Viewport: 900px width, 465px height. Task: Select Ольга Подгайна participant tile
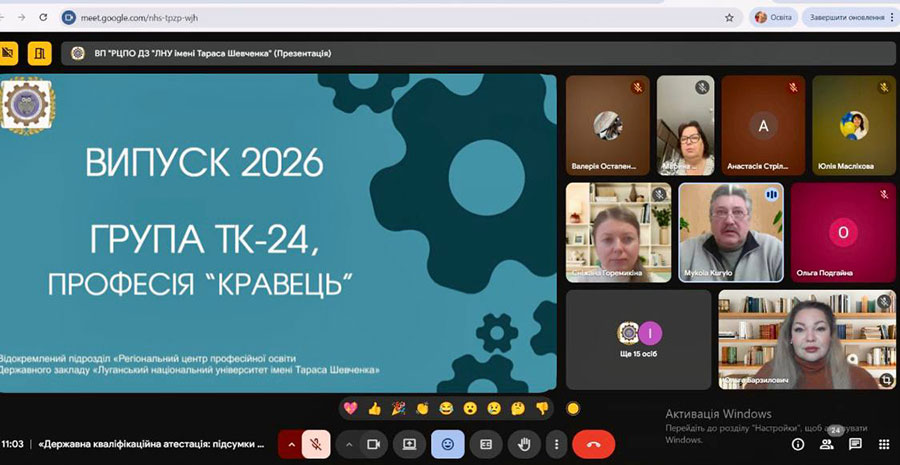843,232
